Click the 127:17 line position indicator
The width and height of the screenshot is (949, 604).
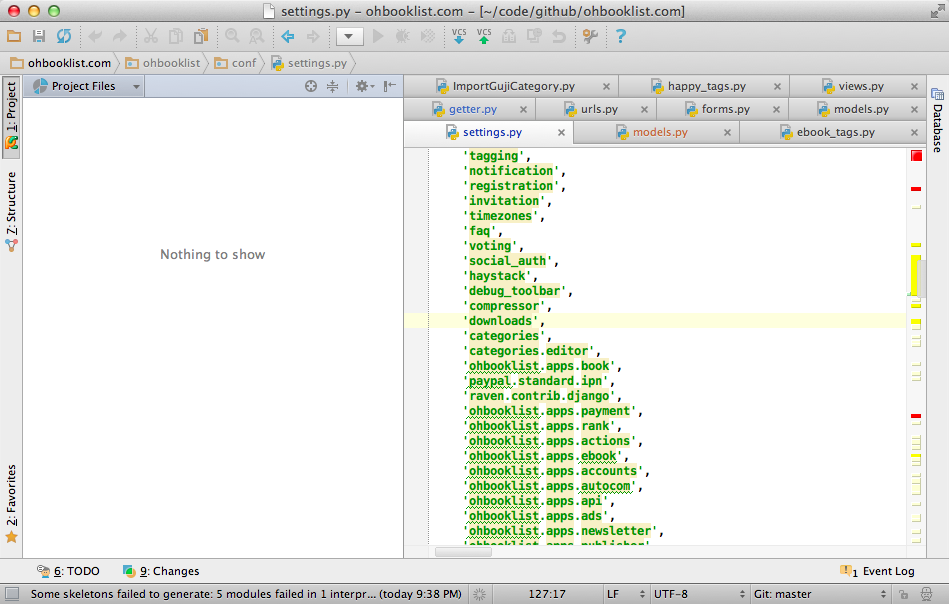coord(547,594)
